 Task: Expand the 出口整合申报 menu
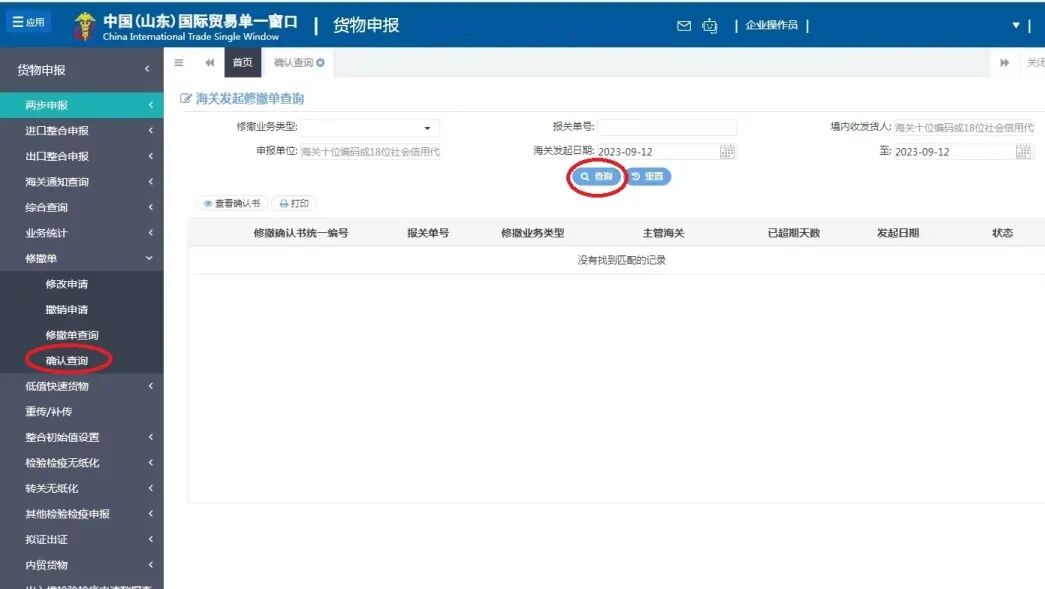click(81, 156)
